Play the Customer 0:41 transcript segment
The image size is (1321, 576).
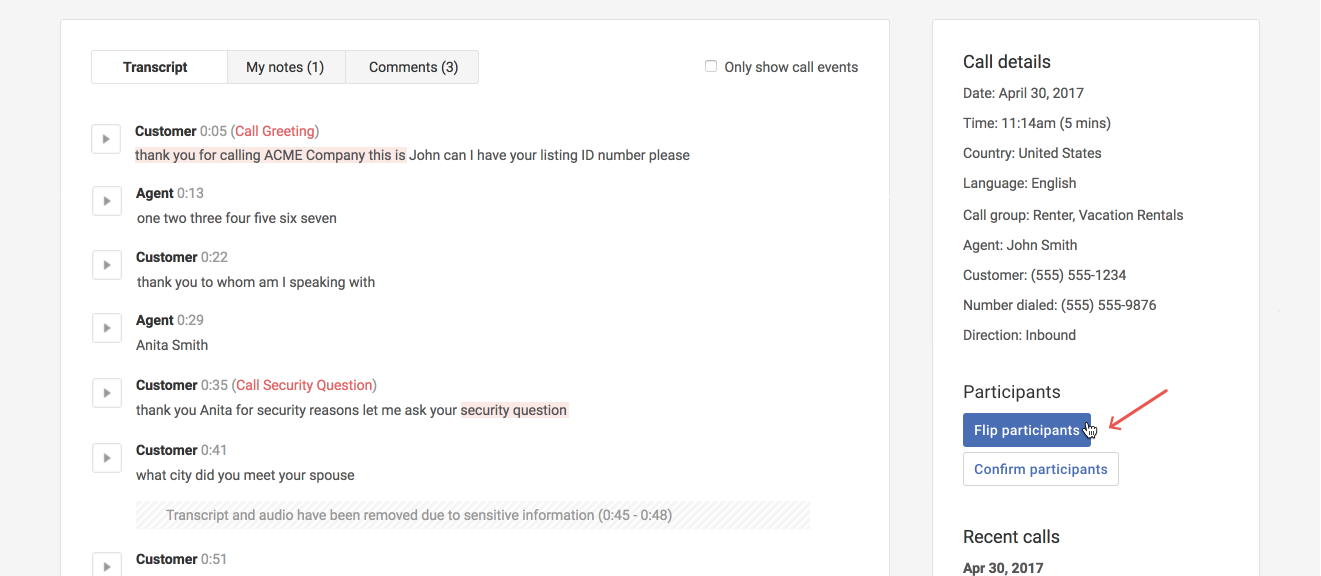(106, 458)
